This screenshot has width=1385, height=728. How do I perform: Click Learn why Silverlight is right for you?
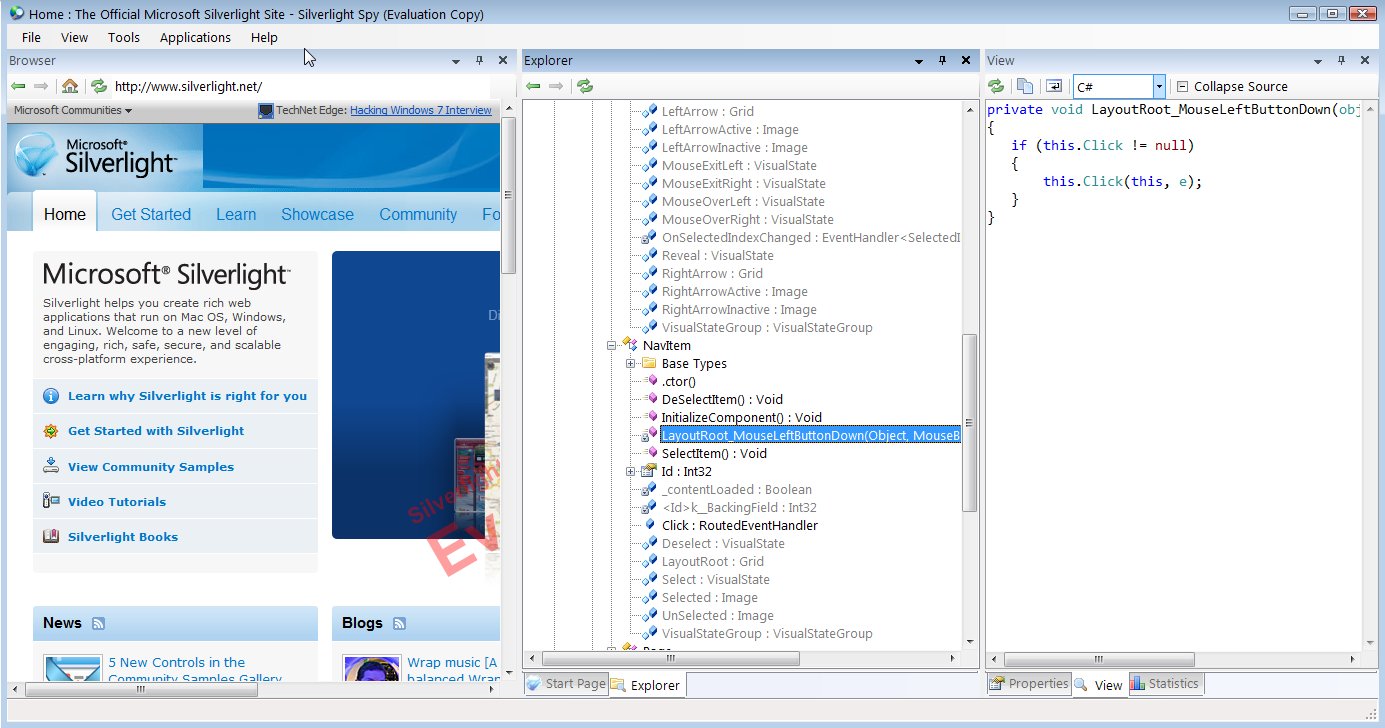(187, 396)
